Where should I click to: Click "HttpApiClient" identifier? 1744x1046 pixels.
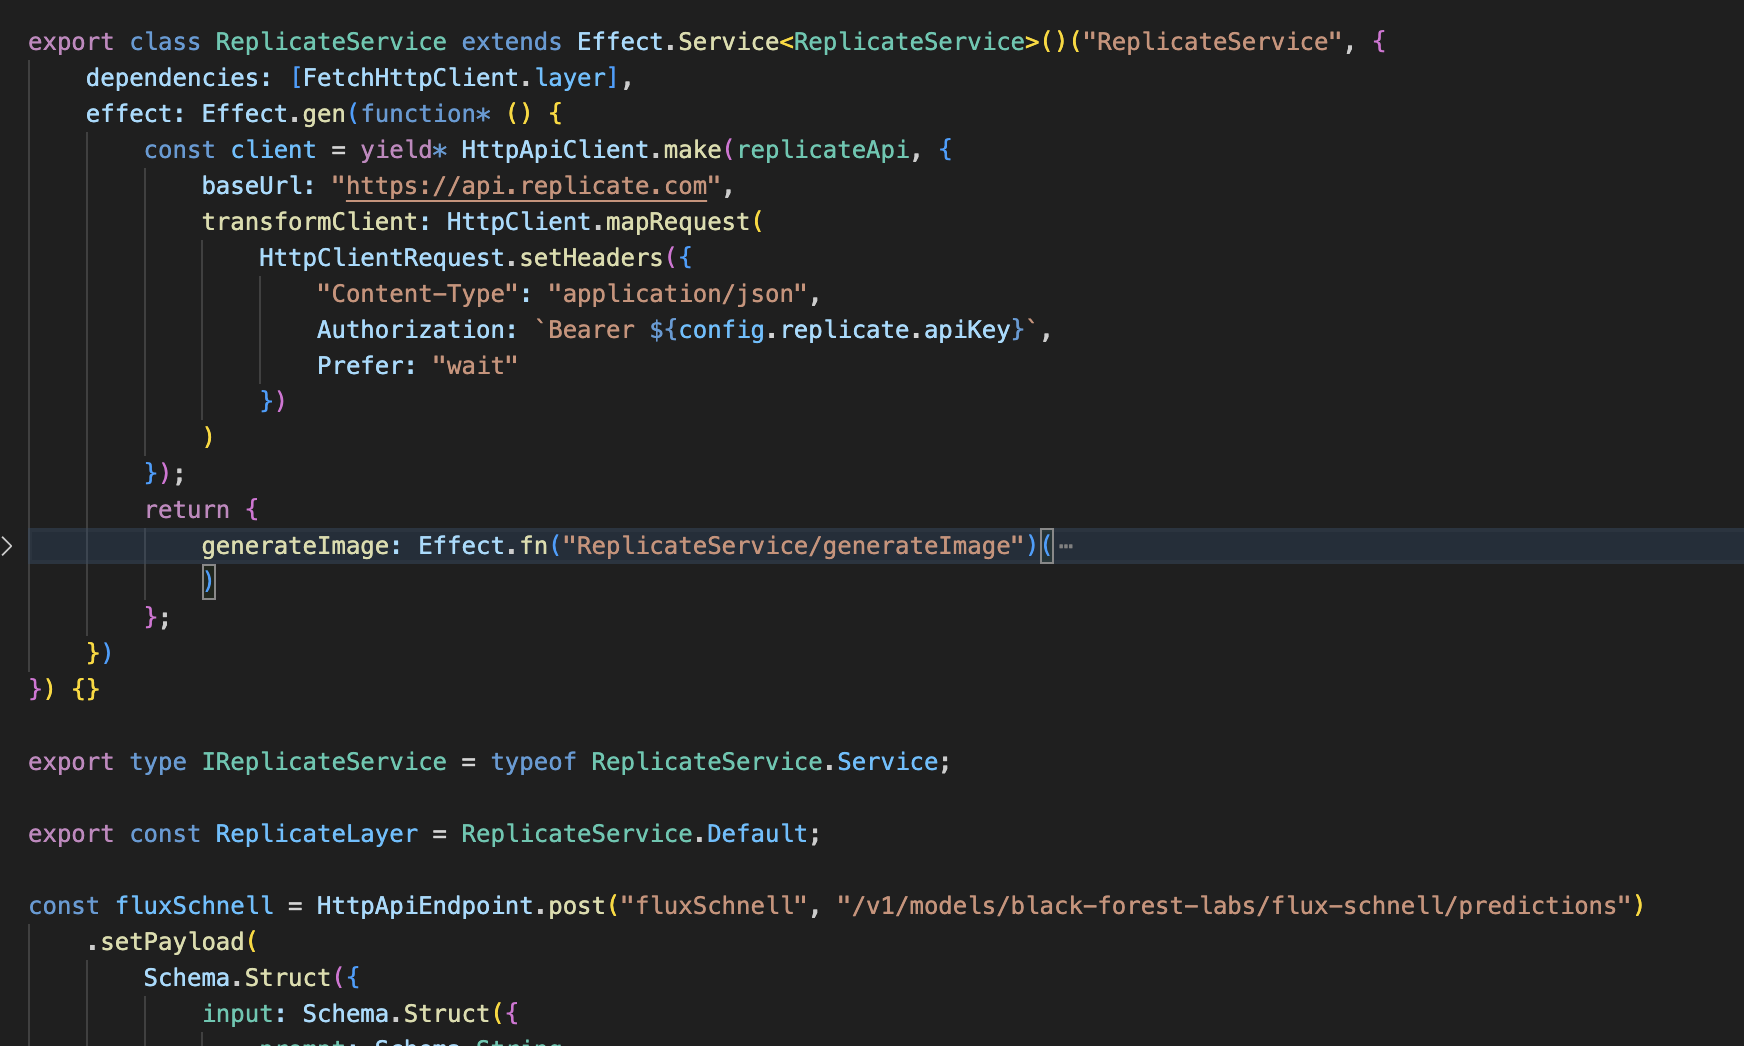[555, 150]
